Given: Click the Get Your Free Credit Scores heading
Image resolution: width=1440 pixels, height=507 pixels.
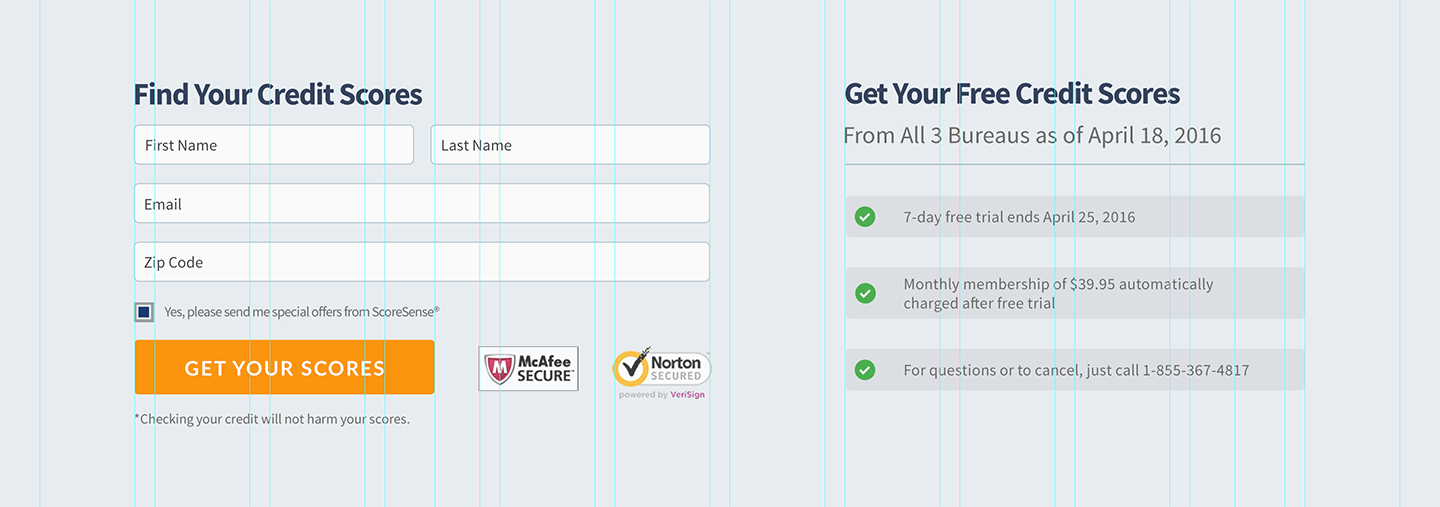Looking at the screenshot, I should point(1012,94).
